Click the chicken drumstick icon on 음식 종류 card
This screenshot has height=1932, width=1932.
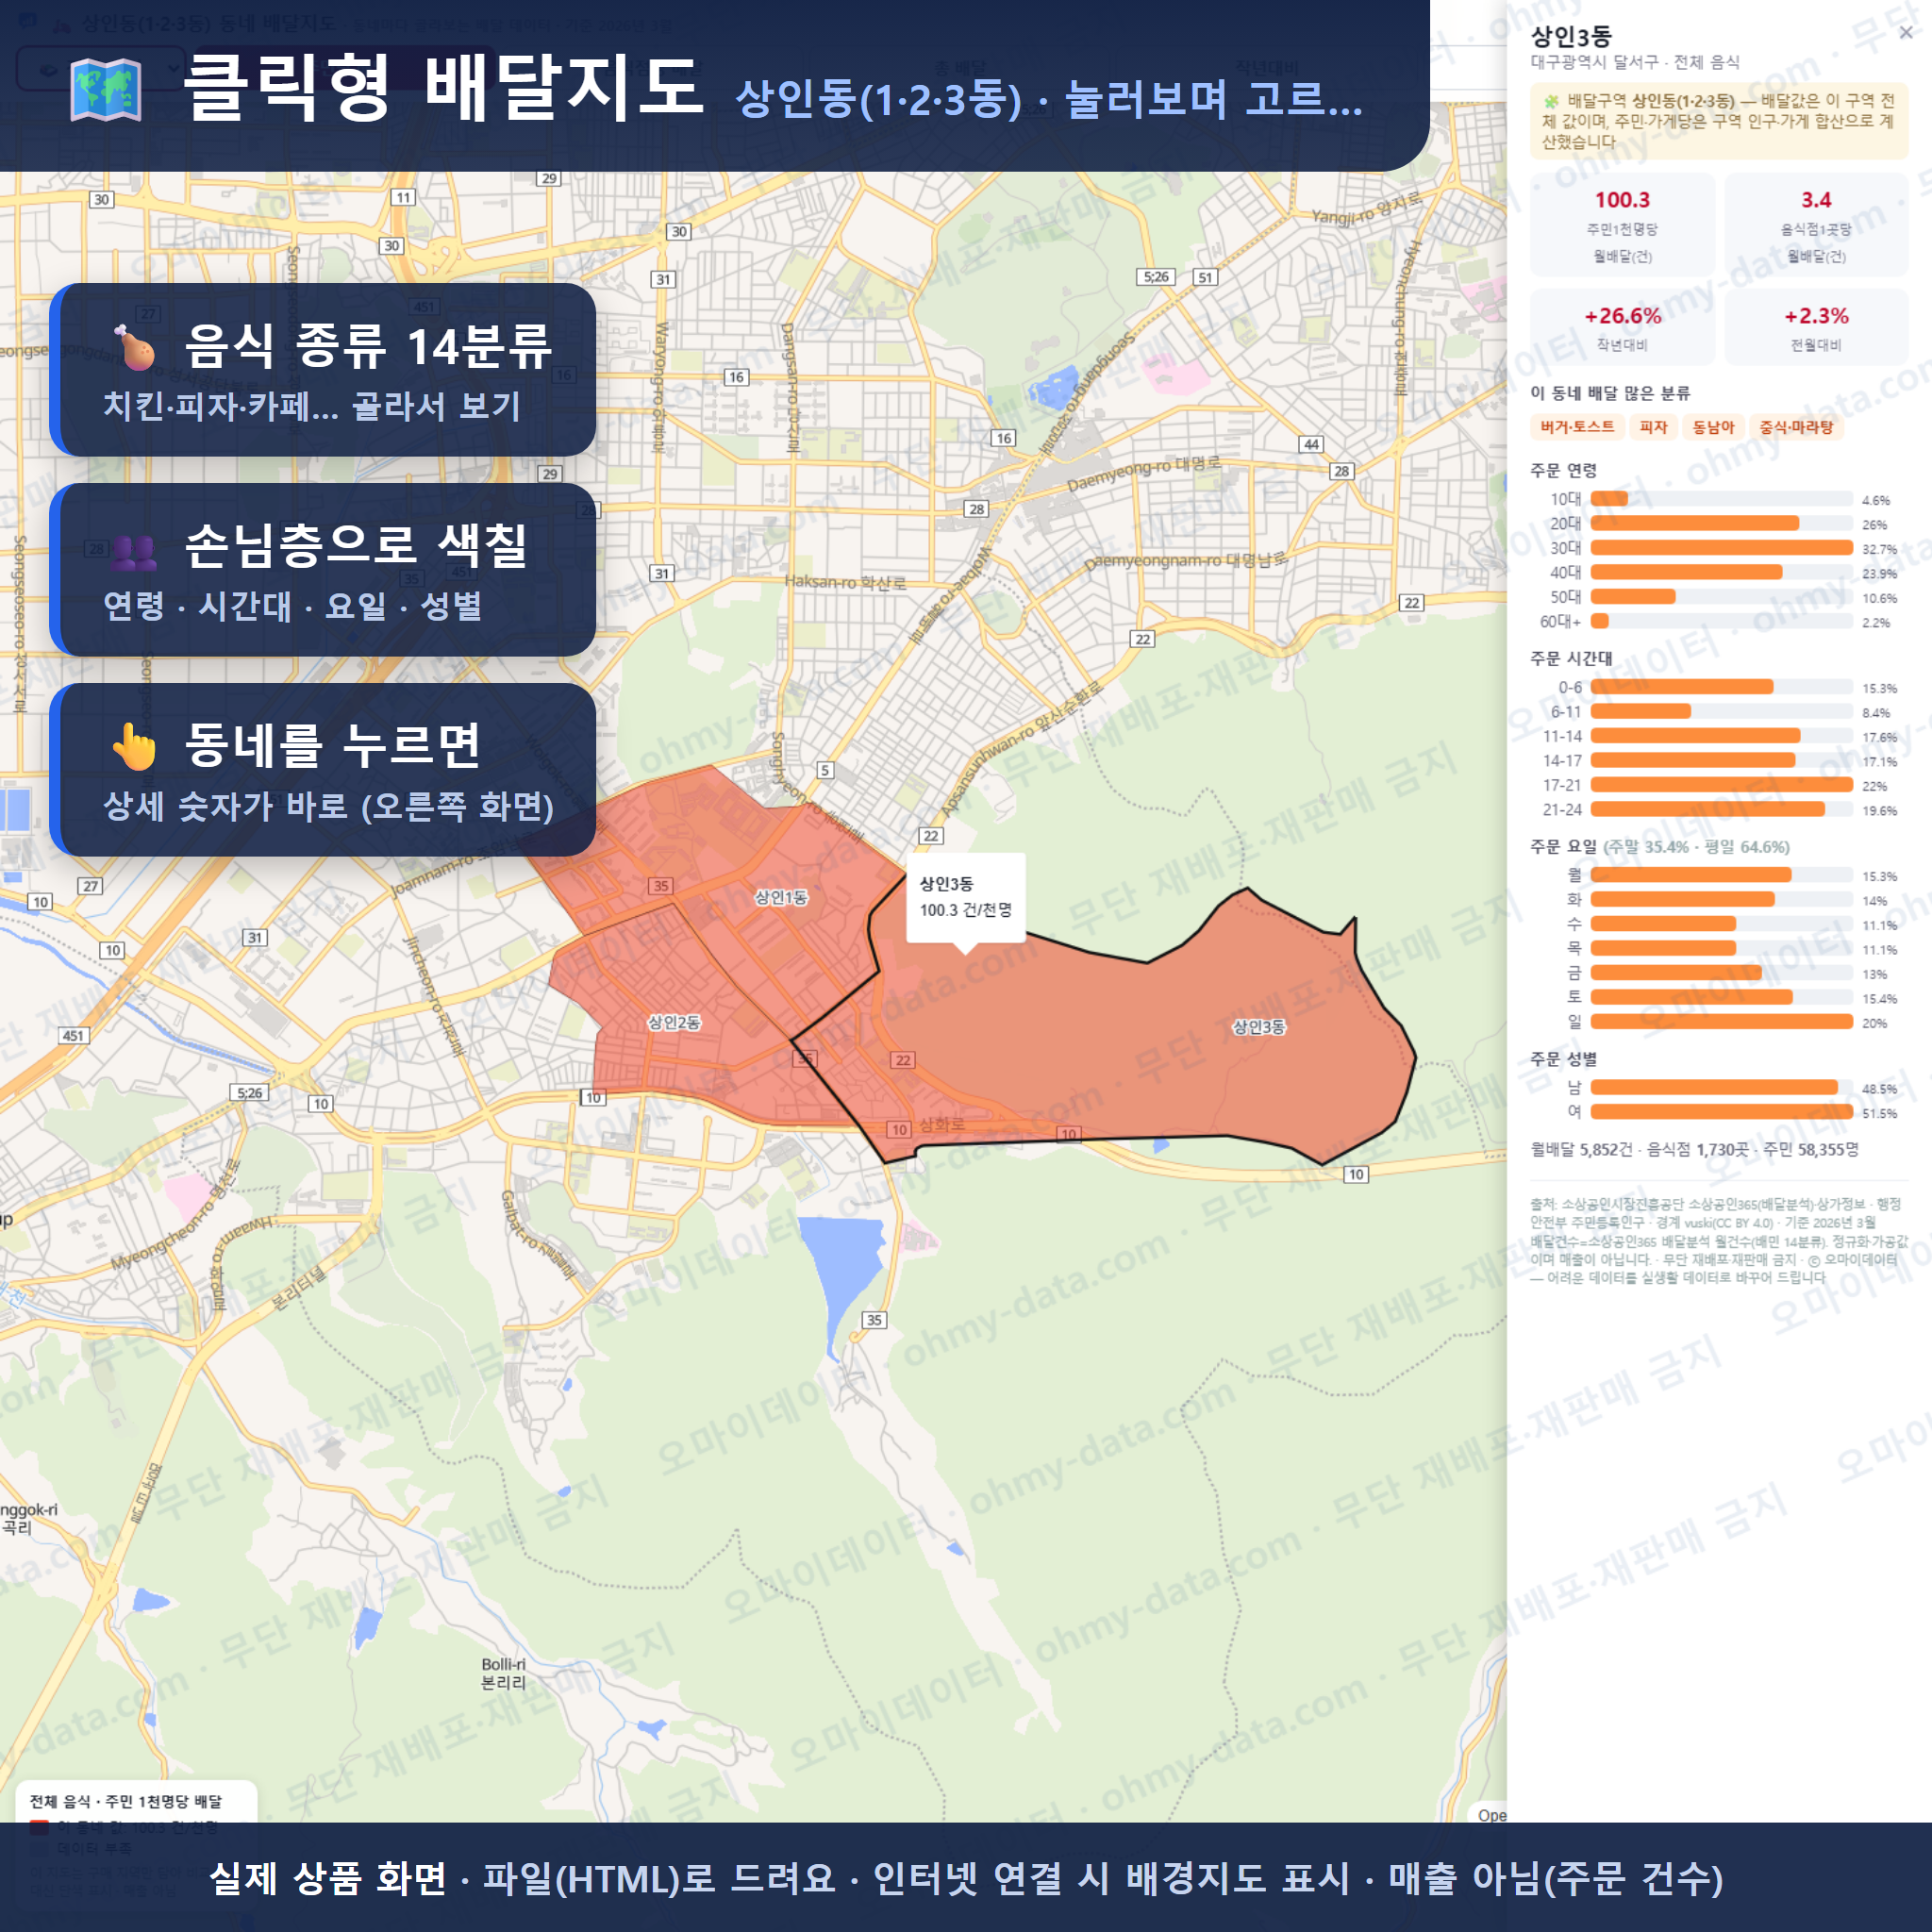[x=134, y=346]
